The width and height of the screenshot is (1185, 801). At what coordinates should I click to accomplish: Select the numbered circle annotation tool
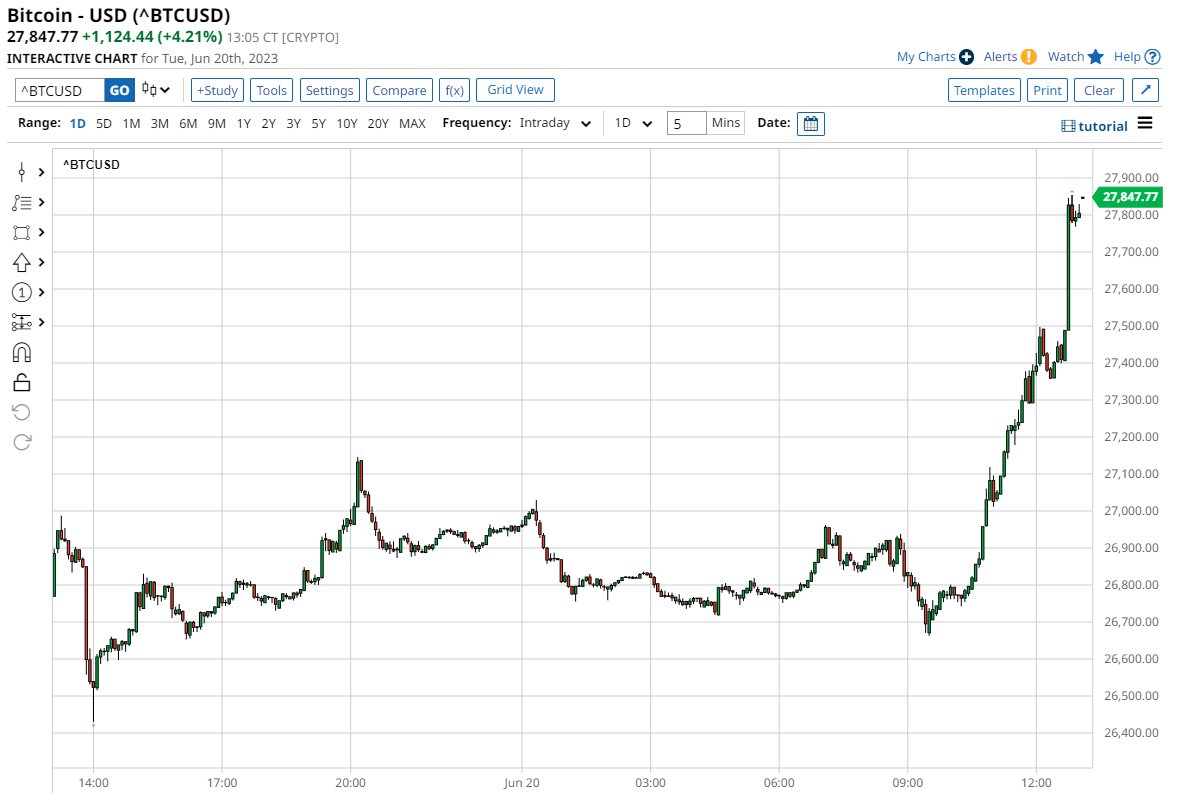point(21,292)
